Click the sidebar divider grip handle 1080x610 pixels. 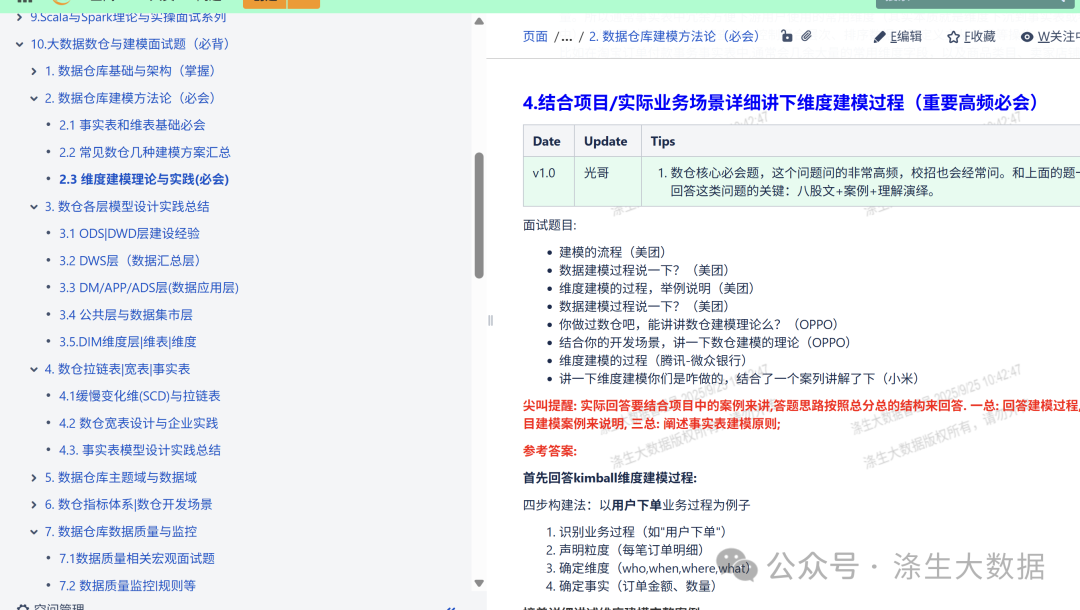490,320
